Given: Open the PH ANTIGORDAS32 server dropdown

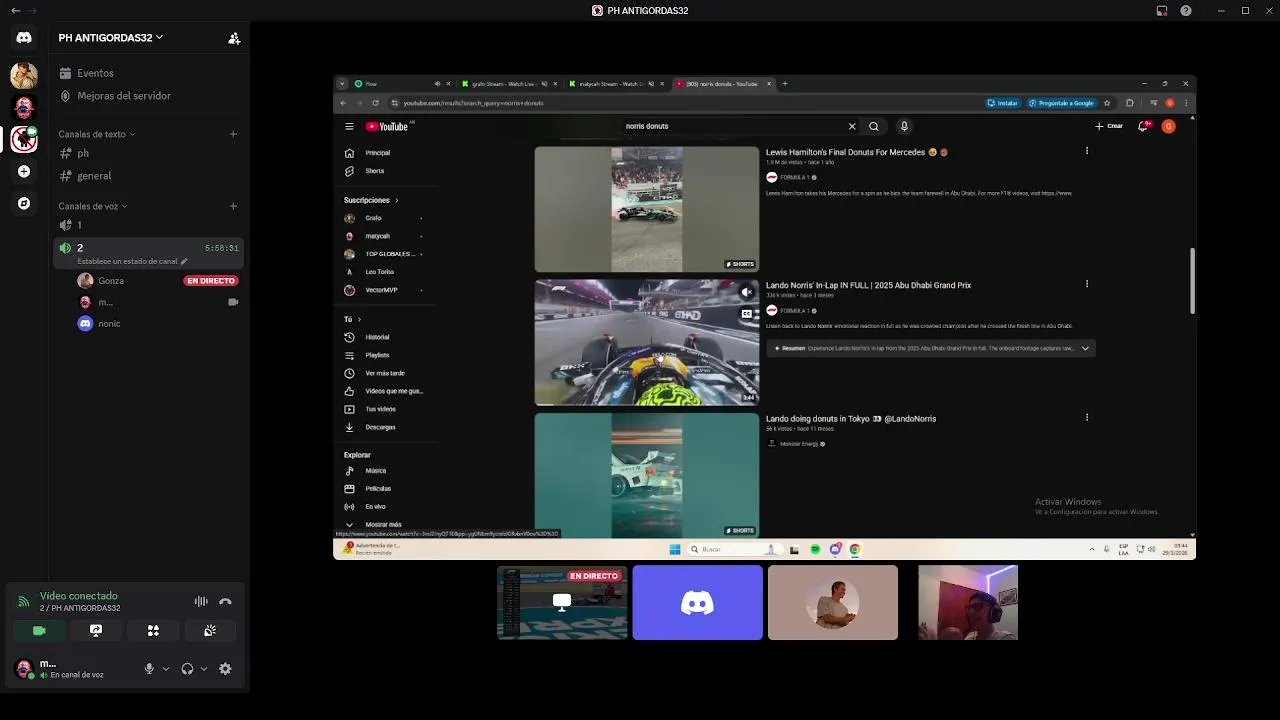Looking at the screenshot, I should (110, 38).
